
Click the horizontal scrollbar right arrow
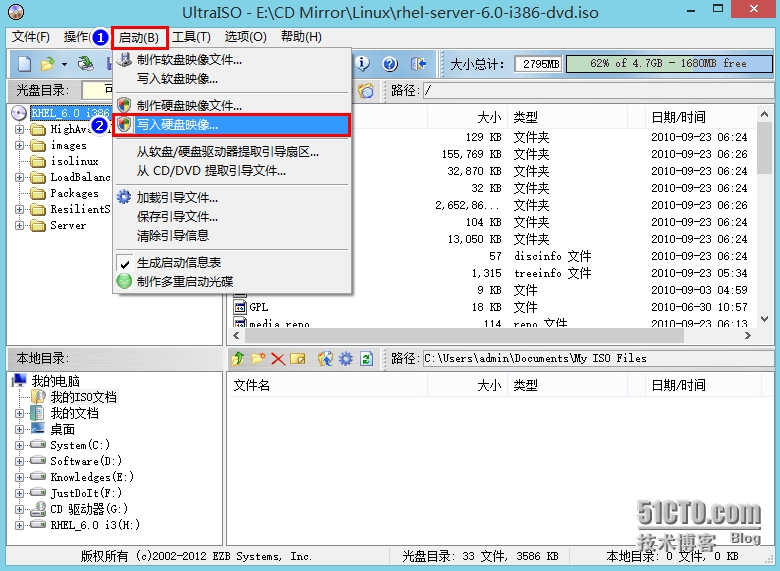(747, 336)
